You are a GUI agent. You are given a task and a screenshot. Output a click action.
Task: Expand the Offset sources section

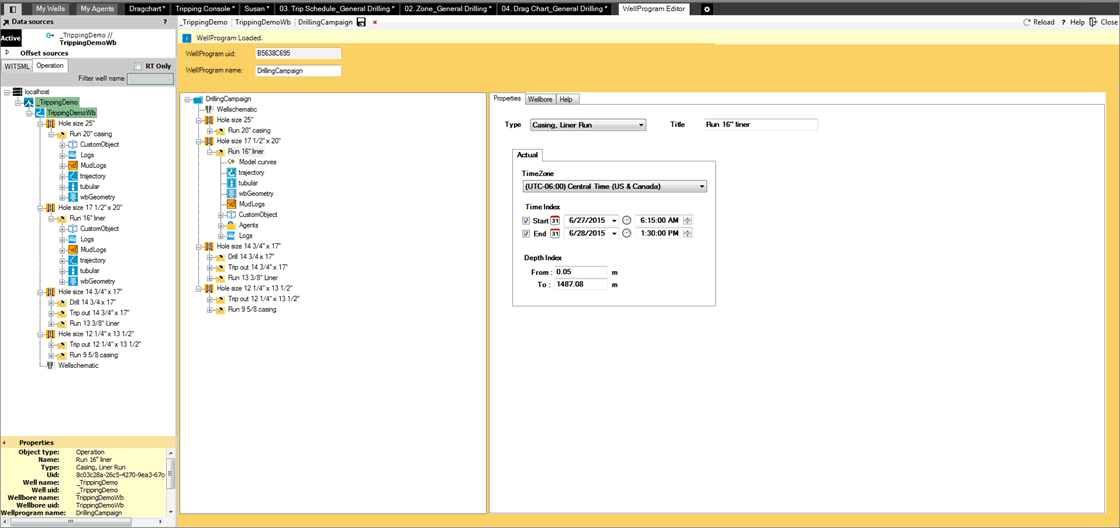[7, 52]
